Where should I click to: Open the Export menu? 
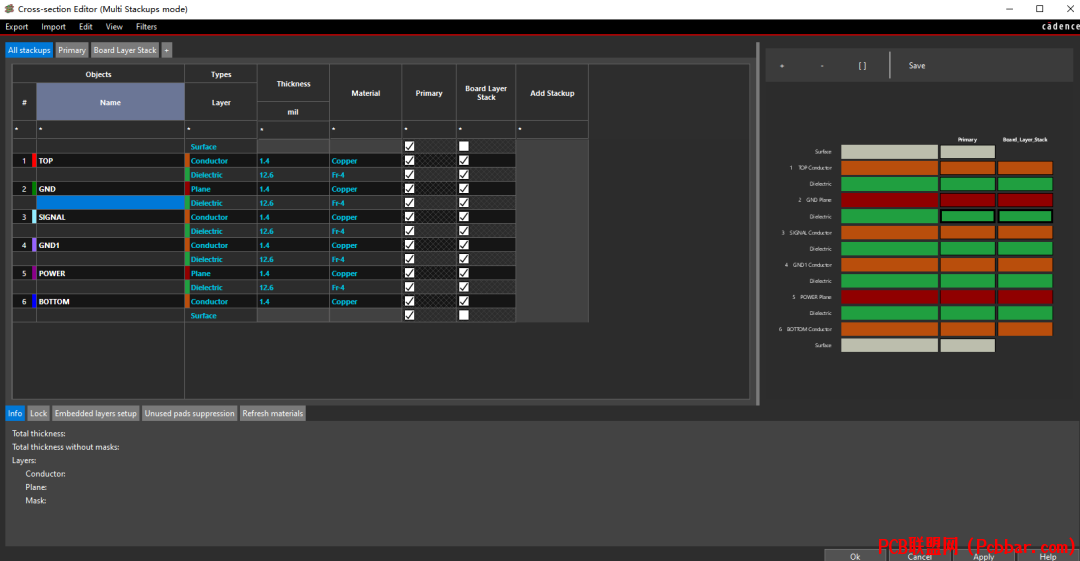[x=17, y=27]
